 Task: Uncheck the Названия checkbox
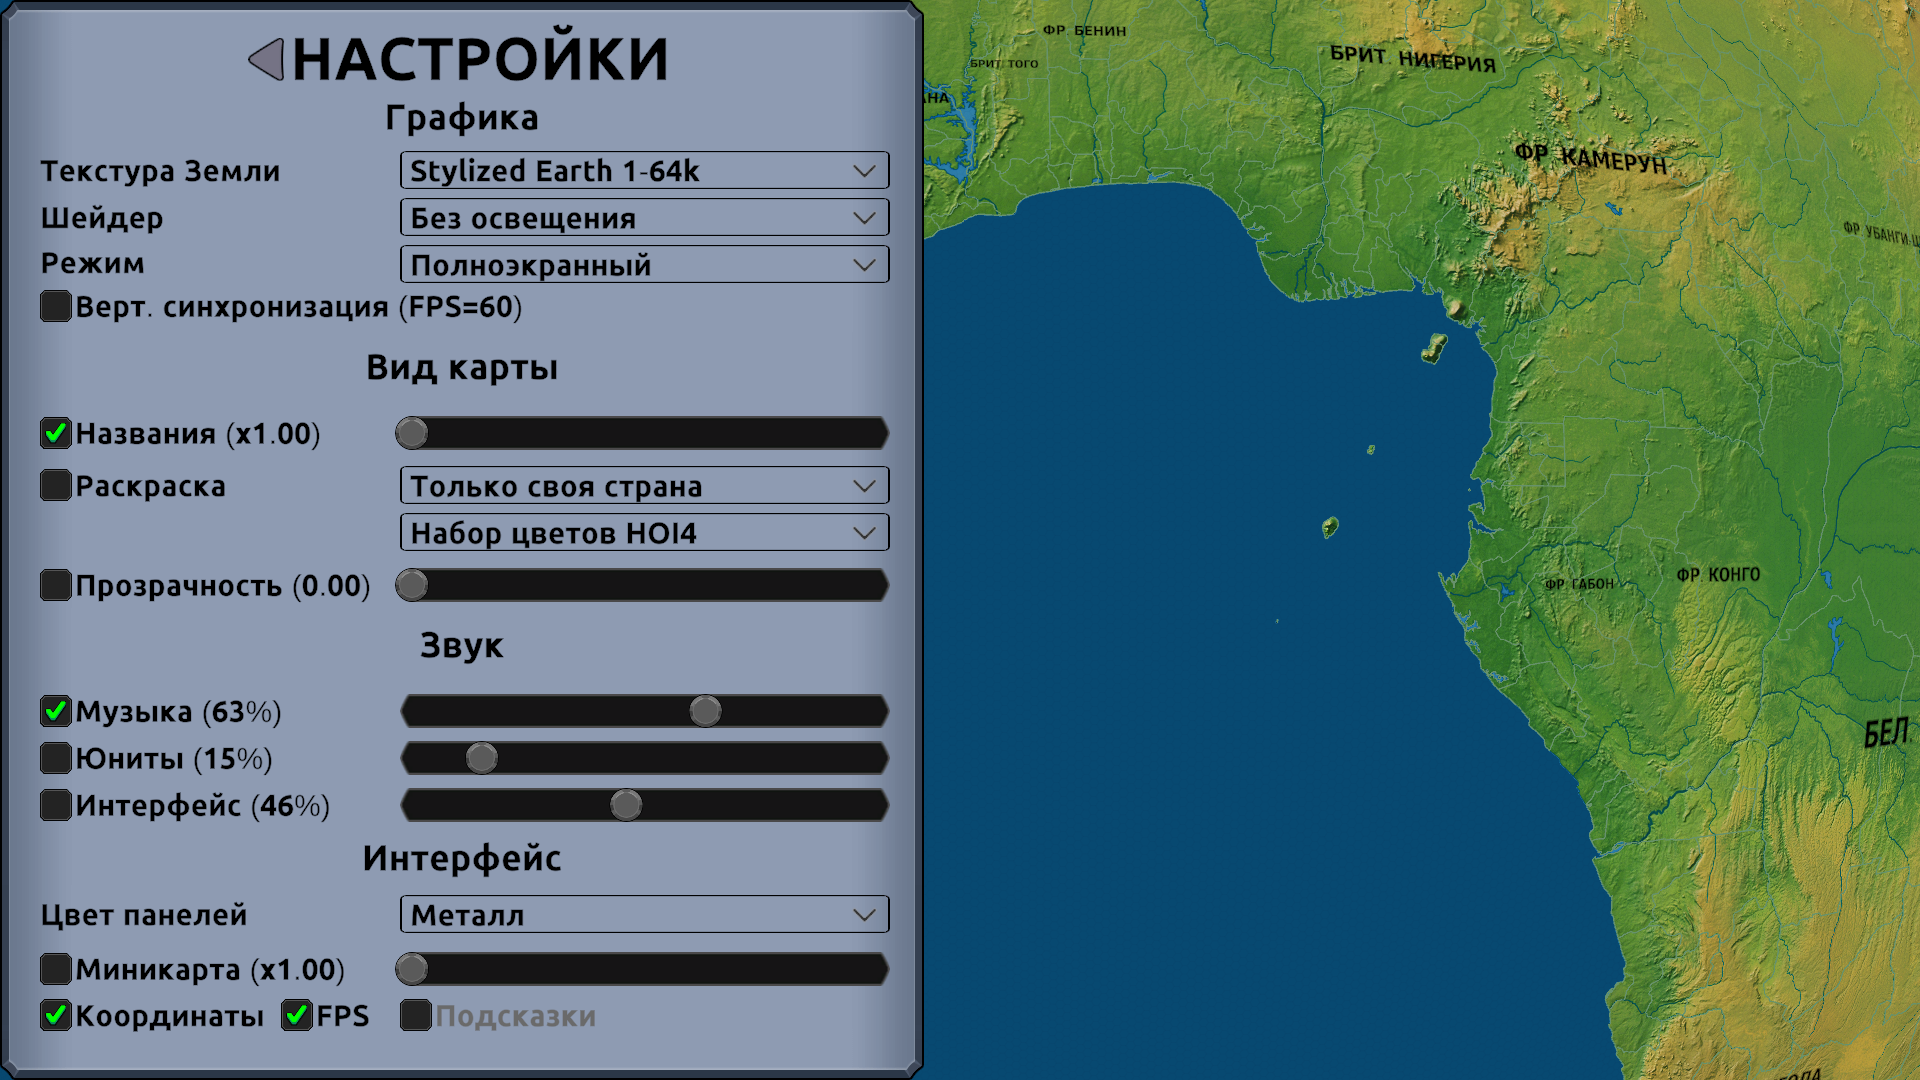tap(56, 433)
